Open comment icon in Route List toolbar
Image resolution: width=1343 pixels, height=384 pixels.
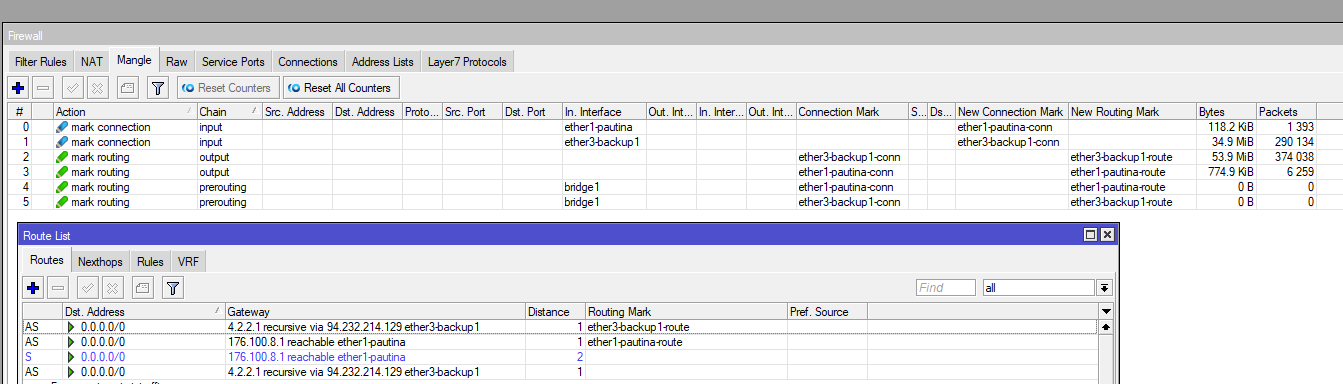(x=141, y=288)
